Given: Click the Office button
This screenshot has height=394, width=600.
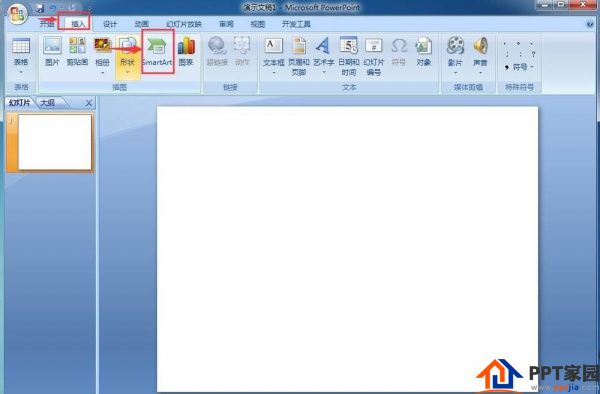Looking at the screenshot, I should pos(17,14).
